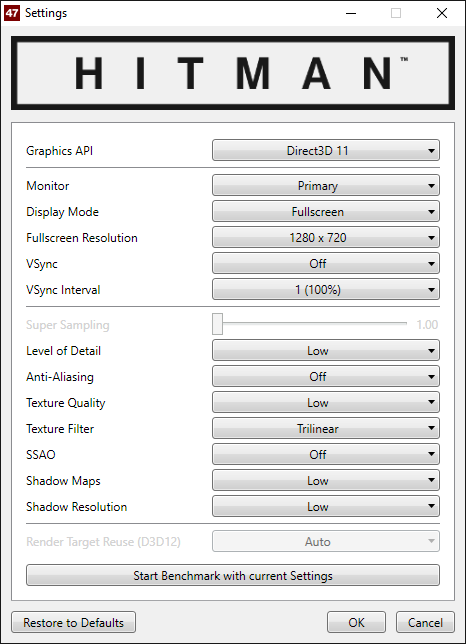Image resolution: width=466 pixels, height=644 pixels.
Task: Click the Super Sampling slider handle
Action: (218, 324)
